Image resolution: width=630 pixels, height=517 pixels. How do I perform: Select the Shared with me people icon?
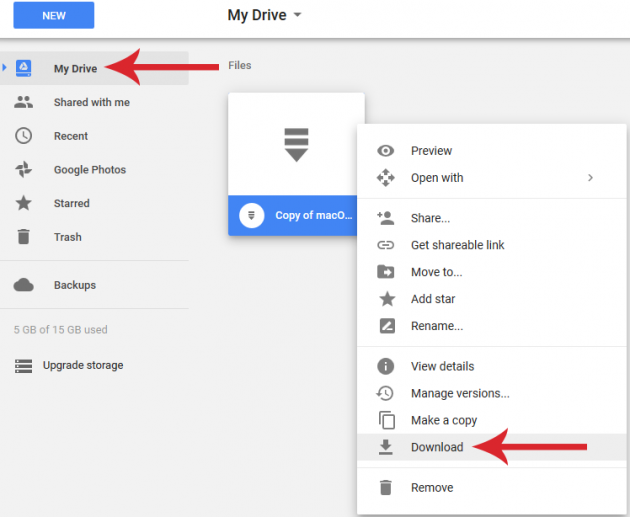coord(24,102)
